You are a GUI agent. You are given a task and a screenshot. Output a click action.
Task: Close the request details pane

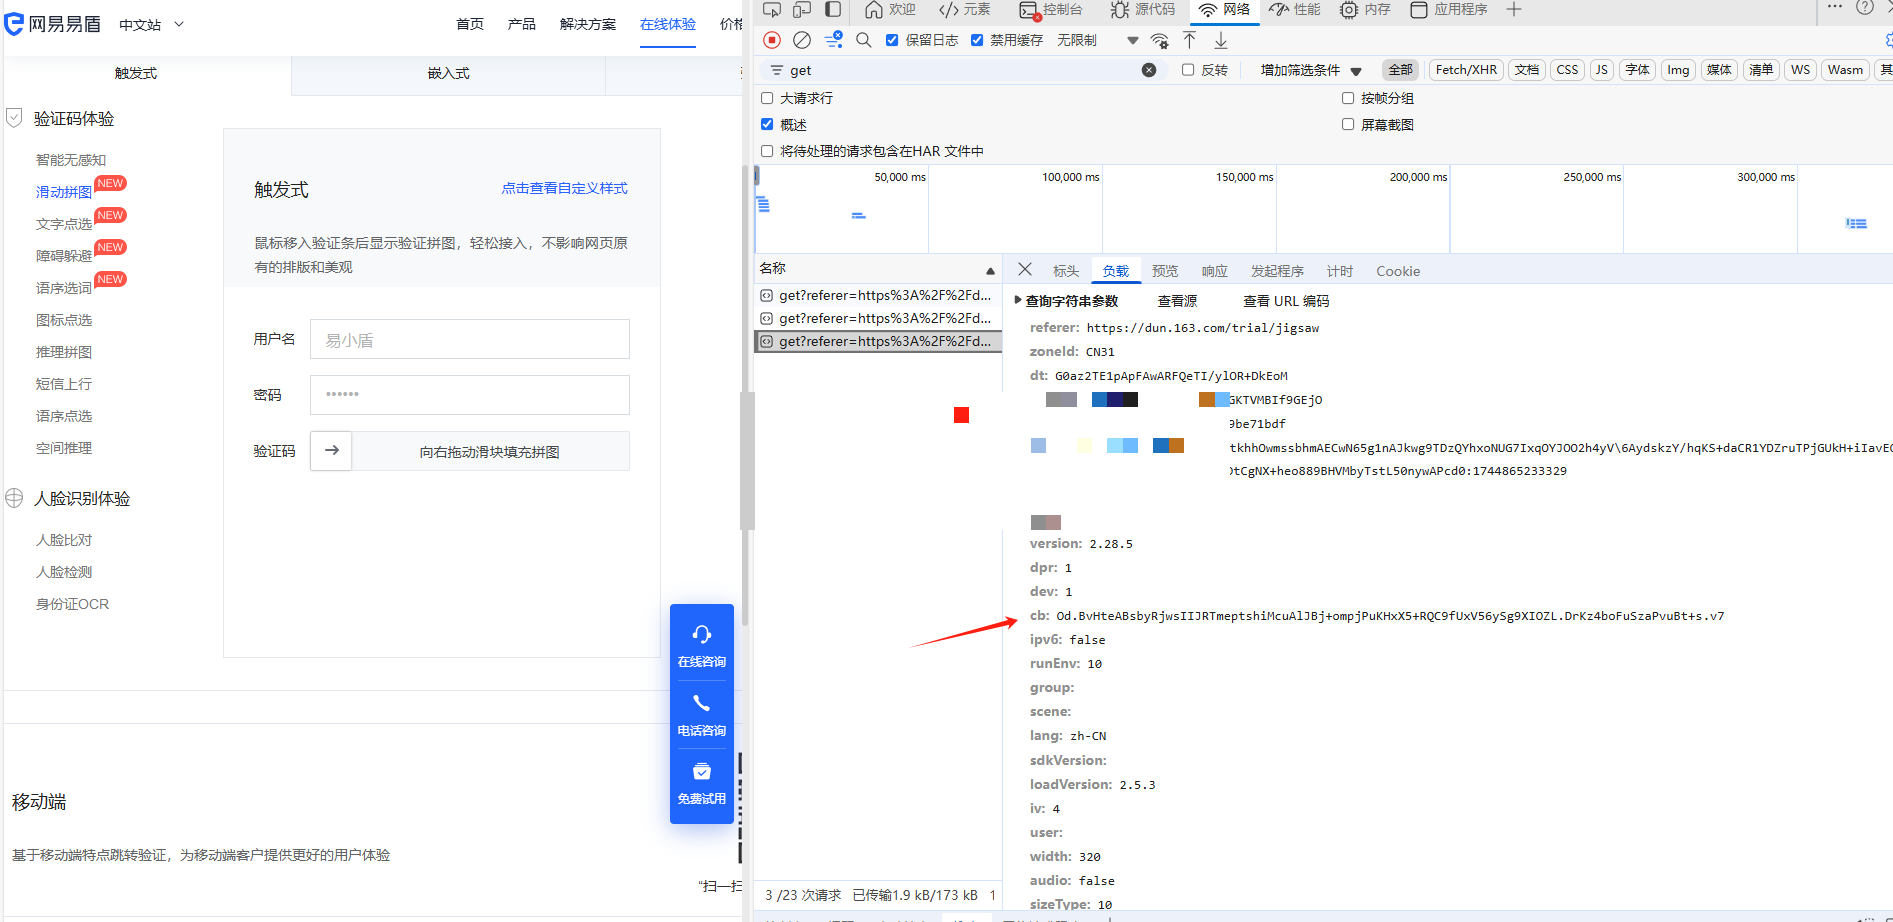[1025, 270]
